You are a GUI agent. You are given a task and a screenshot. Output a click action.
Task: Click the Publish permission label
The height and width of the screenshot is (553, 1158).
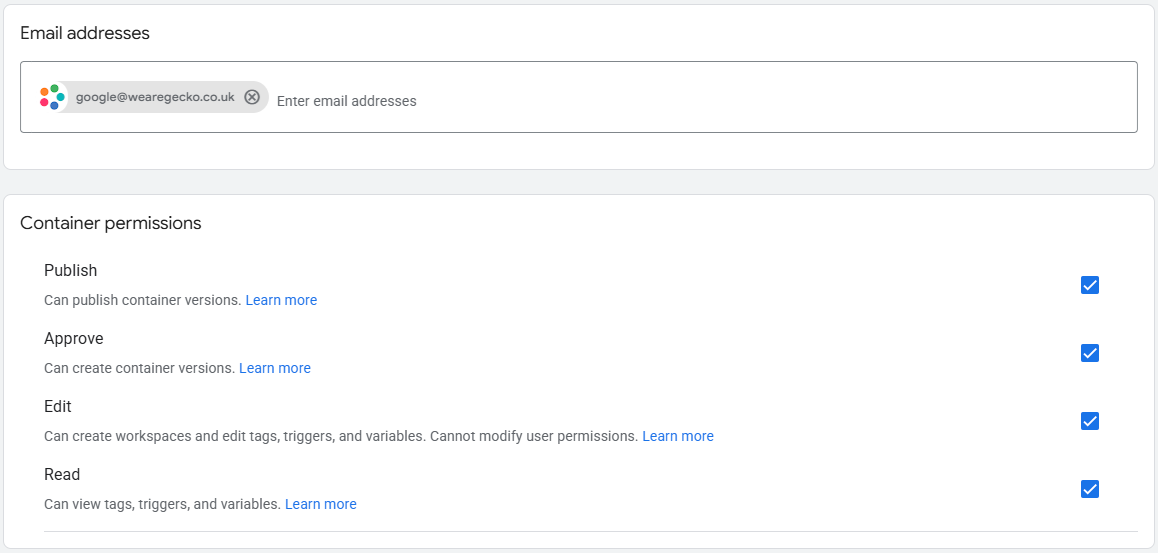point(71,270)
